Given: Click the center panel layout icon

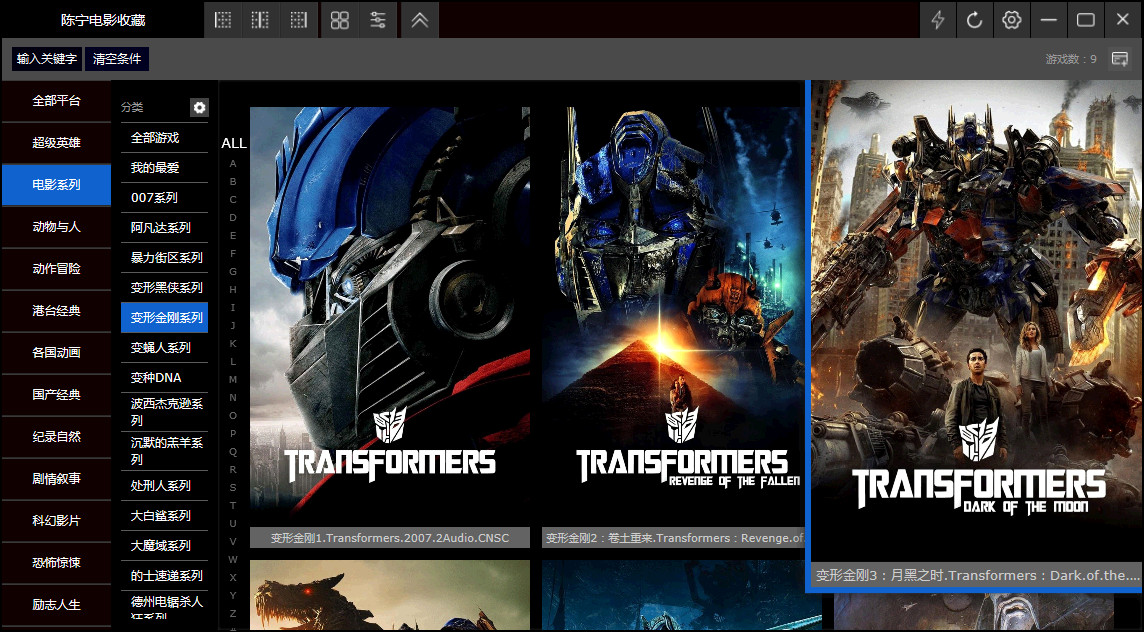Looking at the screenshot, I should coord(260,20).
